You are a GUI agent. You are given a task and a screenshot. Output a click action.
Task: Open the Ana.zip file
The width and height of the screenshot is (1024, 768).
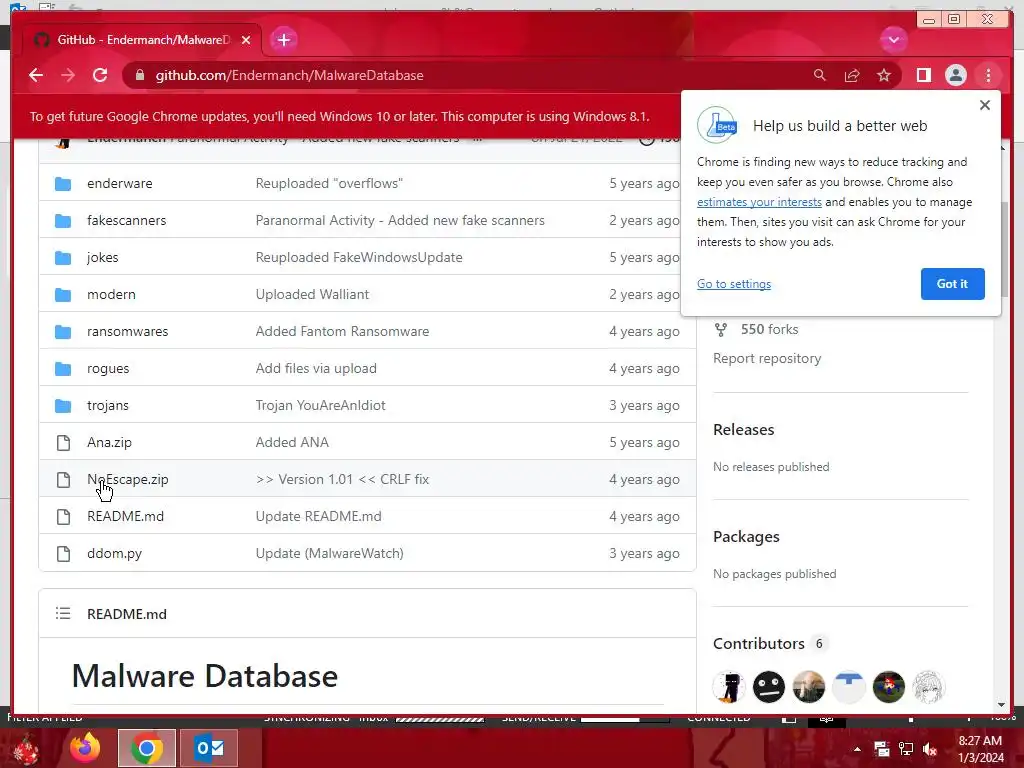tap(109, 442)
